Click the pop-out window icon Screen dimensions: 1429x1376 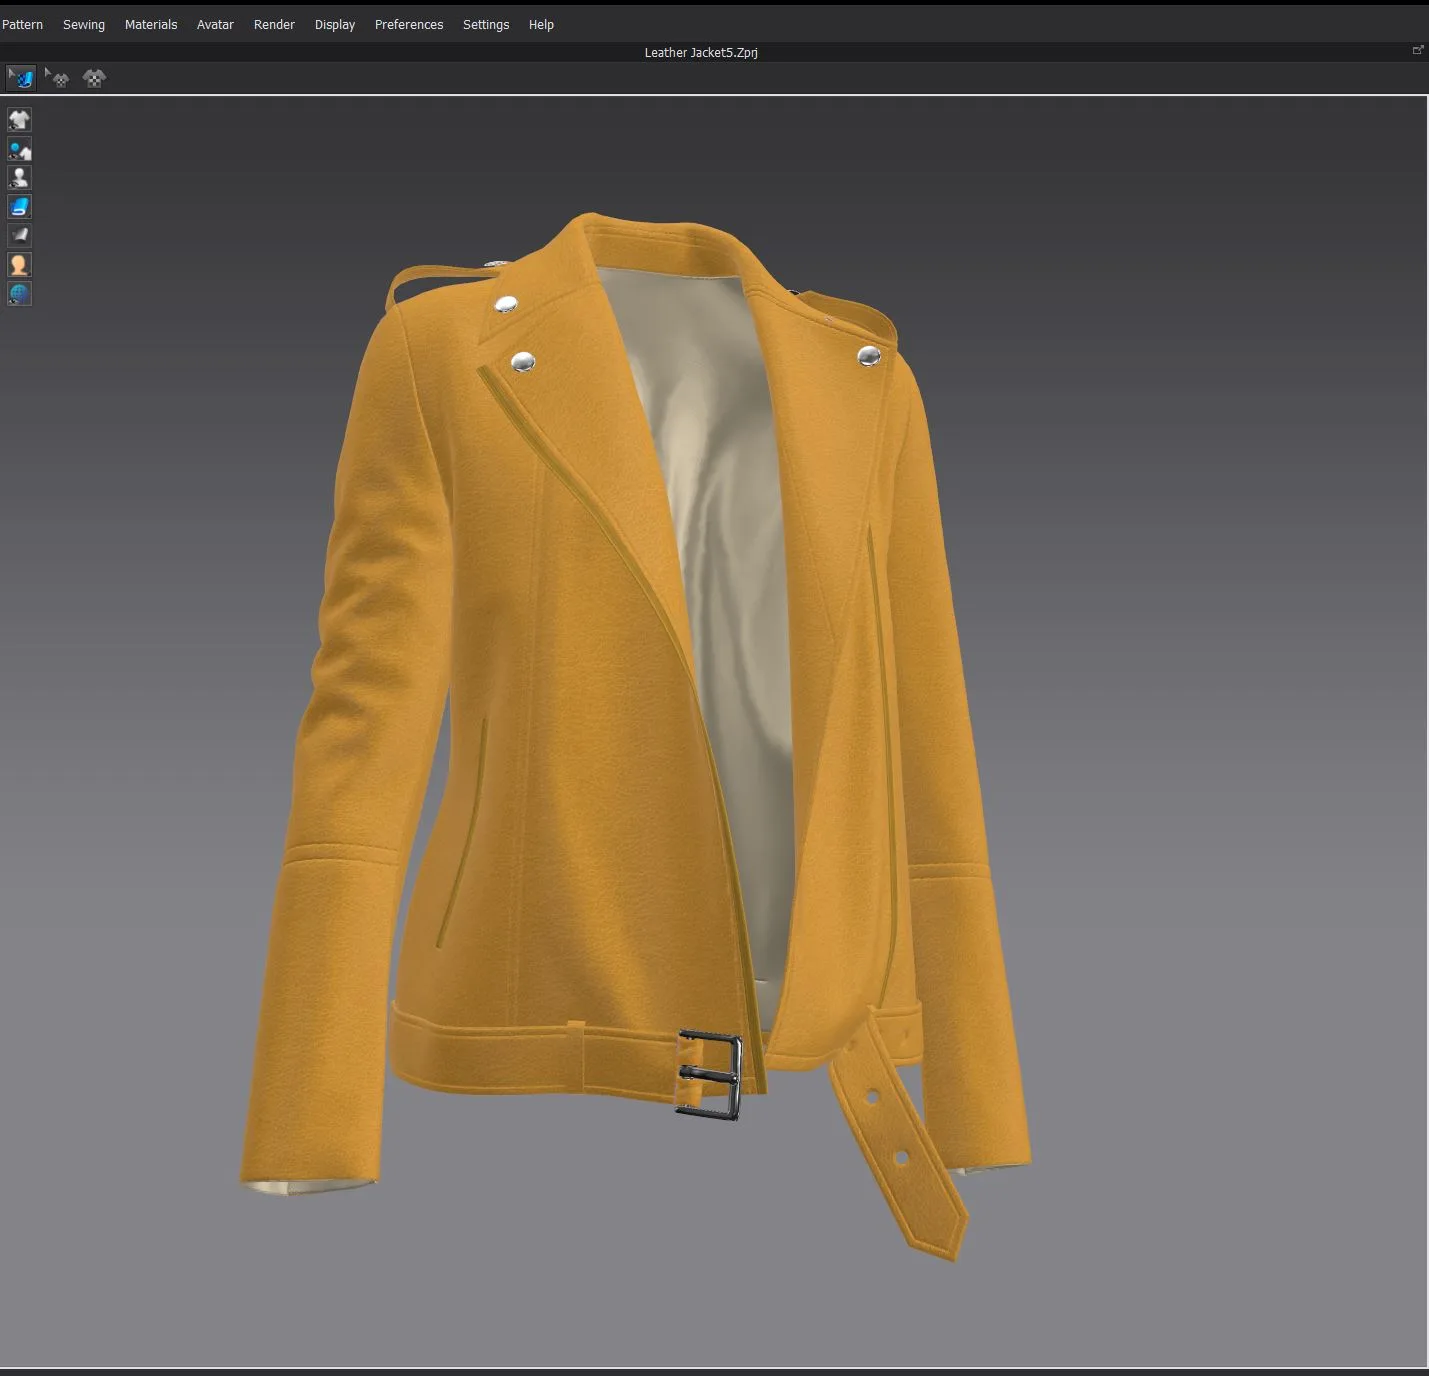click(1417, 48)
